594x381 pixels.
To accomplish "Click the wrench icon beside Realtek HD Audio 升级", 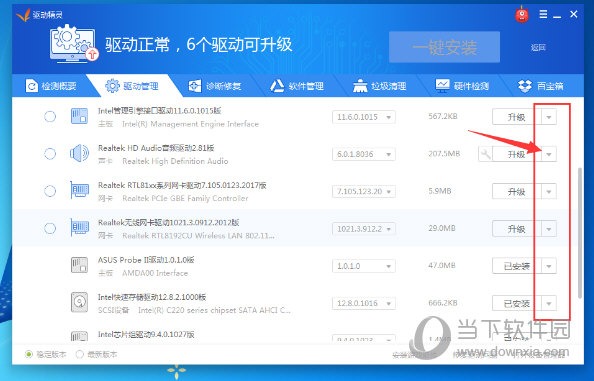I will [x=485, y=154].
